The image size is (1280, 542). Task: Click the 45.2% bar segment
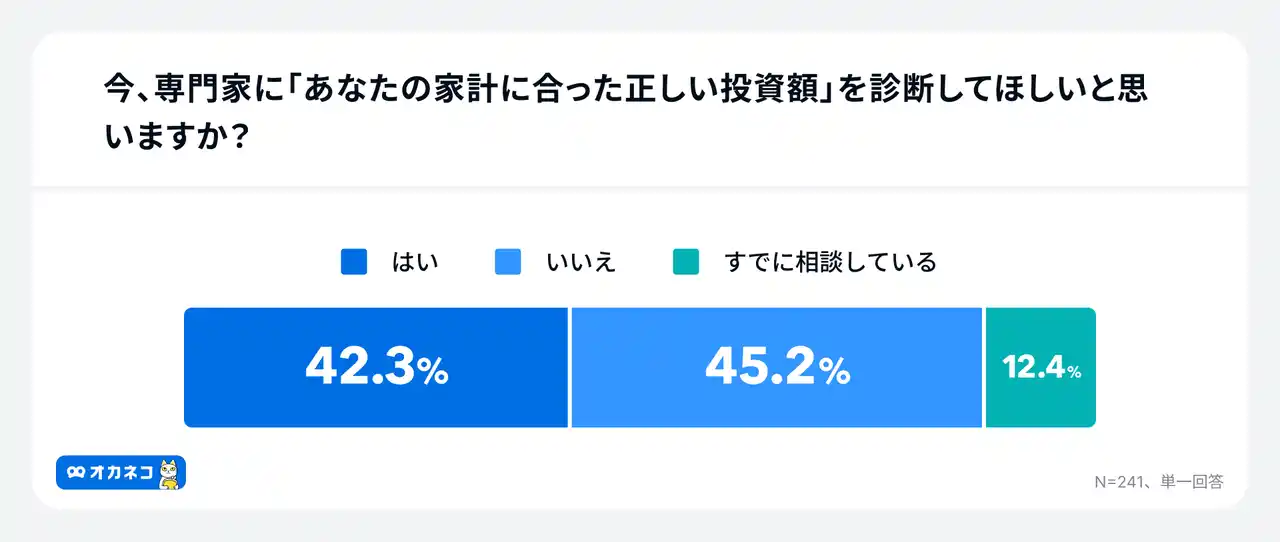[x=777, y=367]
